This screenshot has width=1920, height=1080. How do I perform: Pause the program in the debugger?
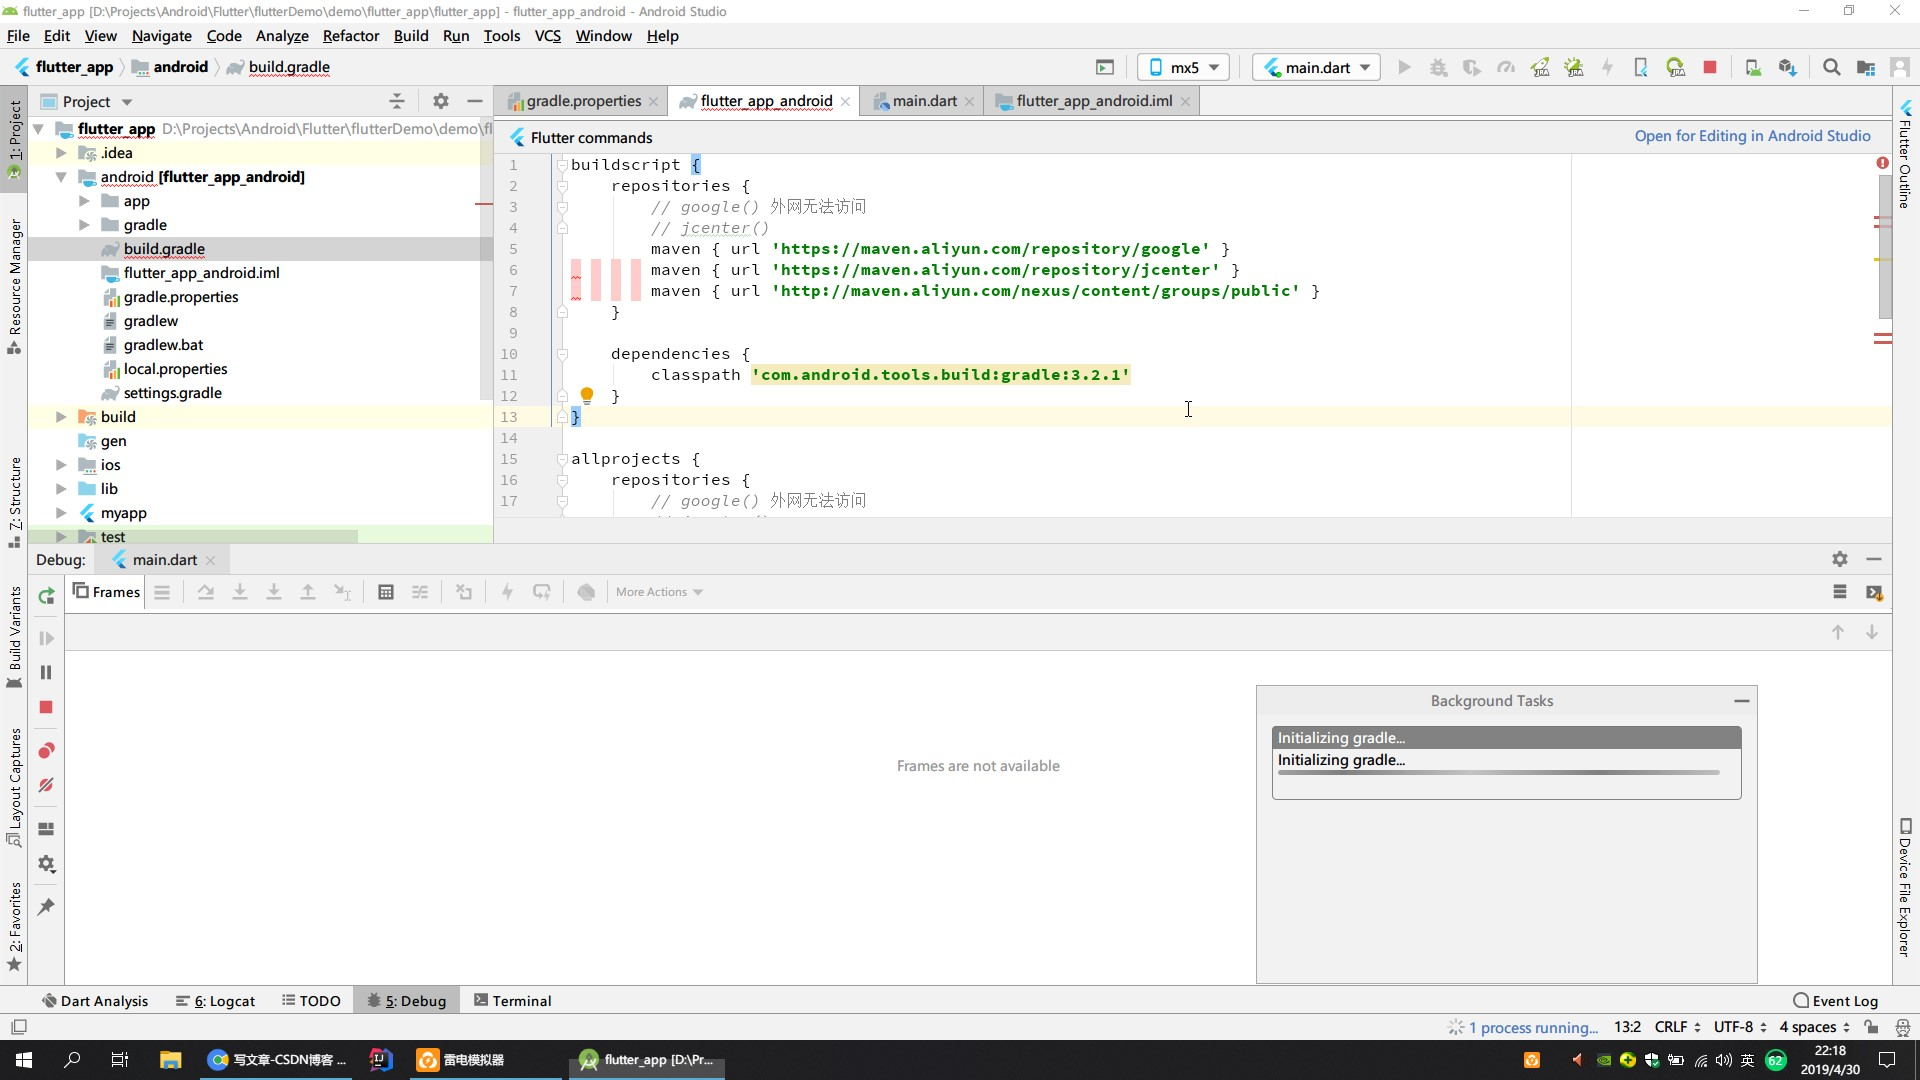[46, 673]
